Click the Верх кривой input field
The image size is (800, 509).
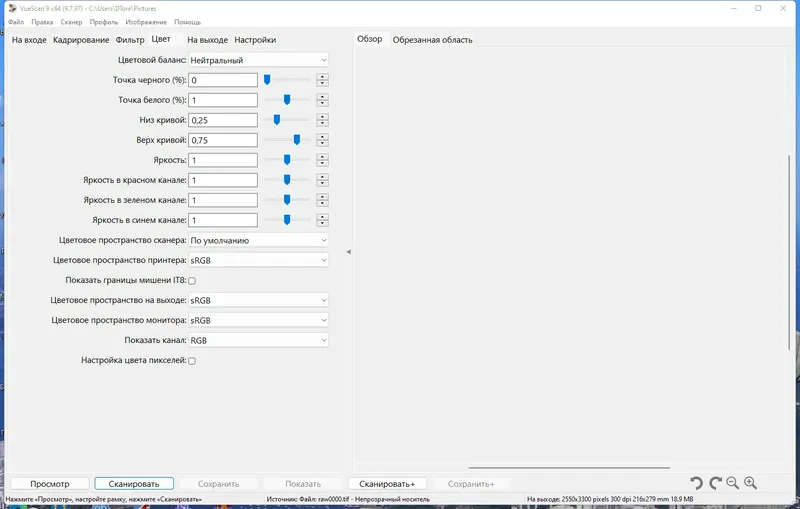[x=223, y=140]
